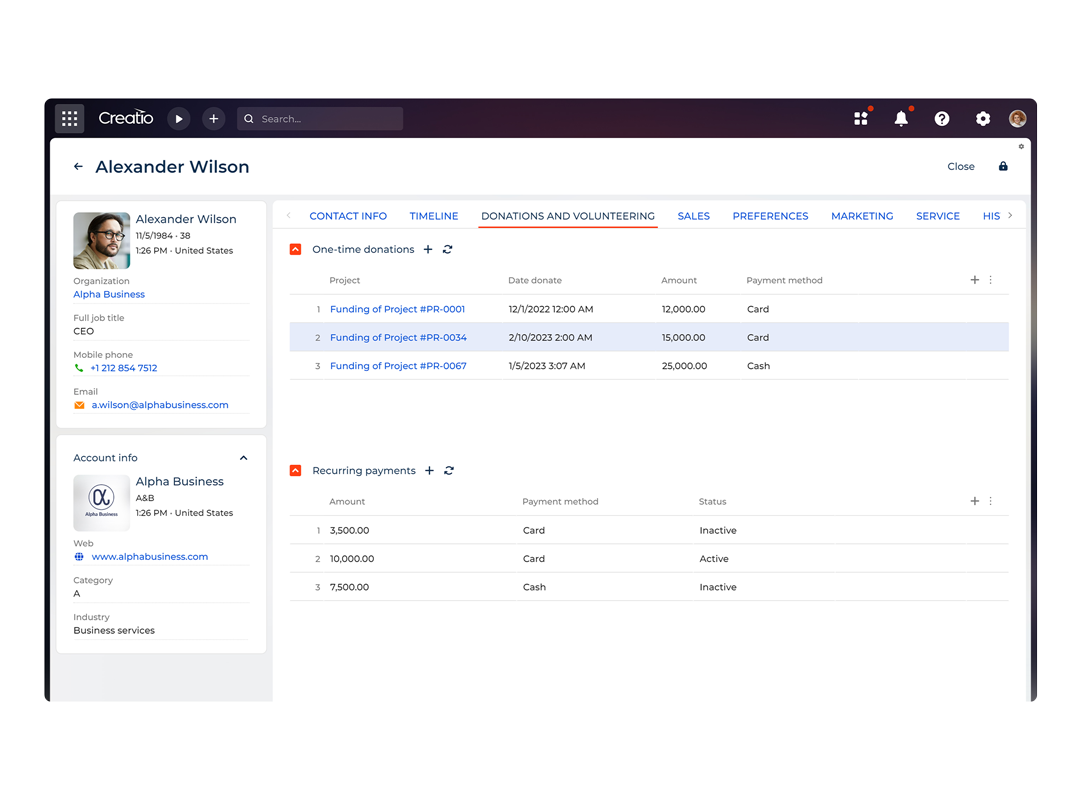Viewport: 1082px width, 800px height.
Task: Collapse the One-time donations section
Action: pyautogui.click(x=295, y=249)
